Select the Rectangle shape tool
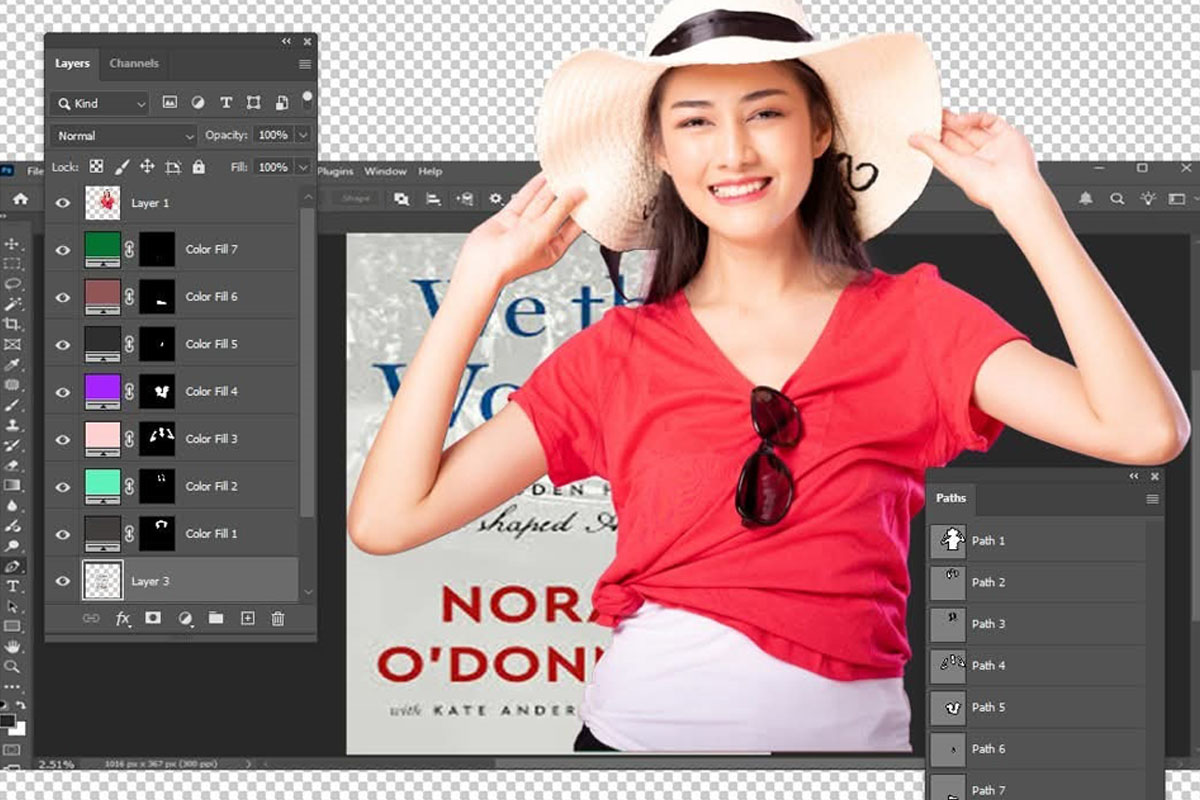 click(x=13, y=626)
